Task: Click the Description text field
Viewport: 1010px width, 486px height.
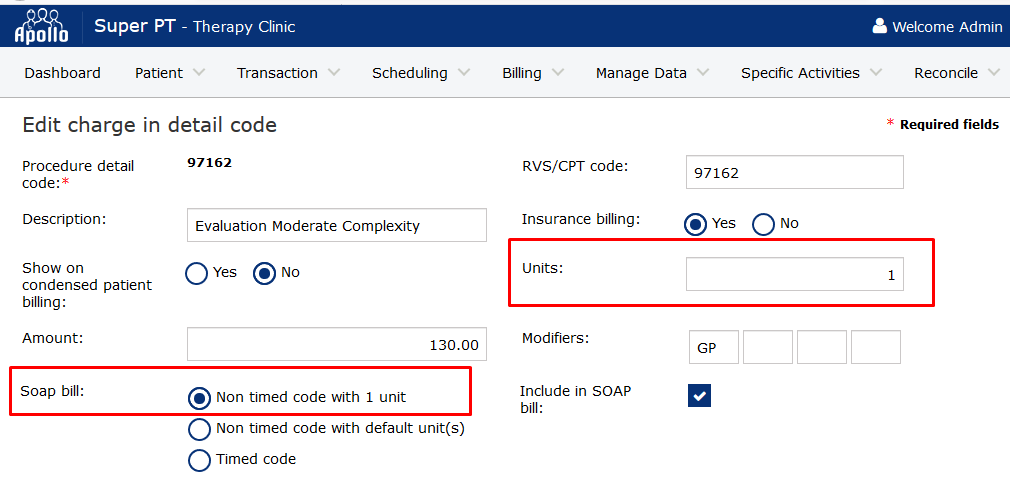Action: pyautogui.click(x=336, y=226)
